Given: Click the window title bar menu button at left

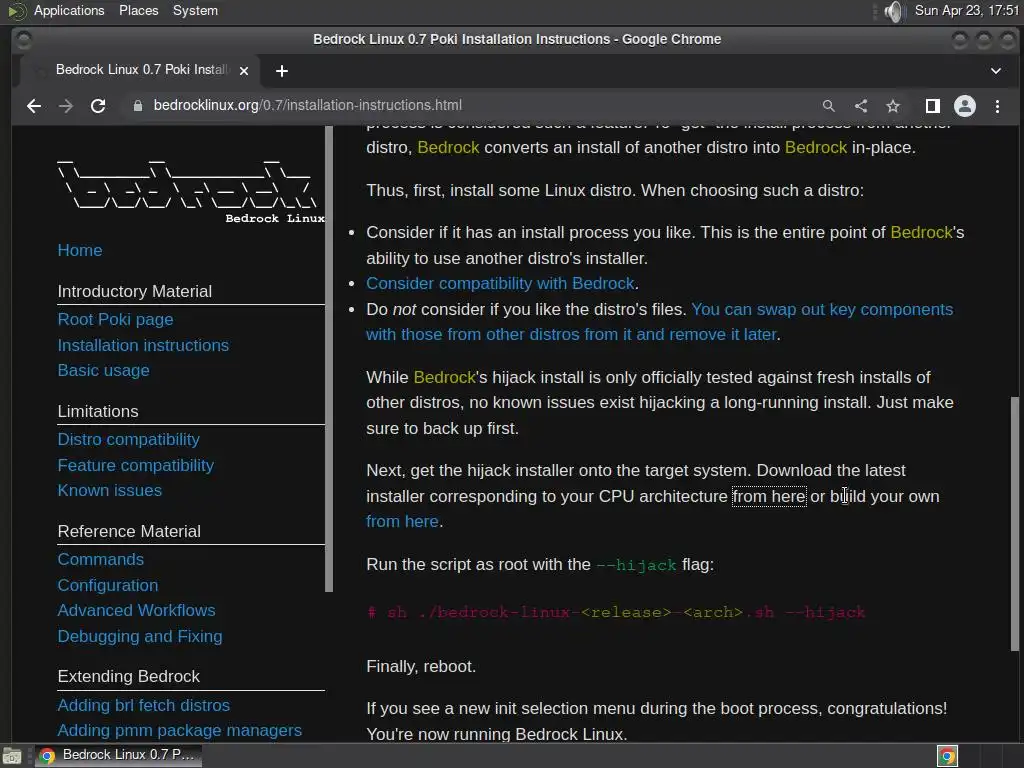Looking at the screenshot, I should point(24,40).
